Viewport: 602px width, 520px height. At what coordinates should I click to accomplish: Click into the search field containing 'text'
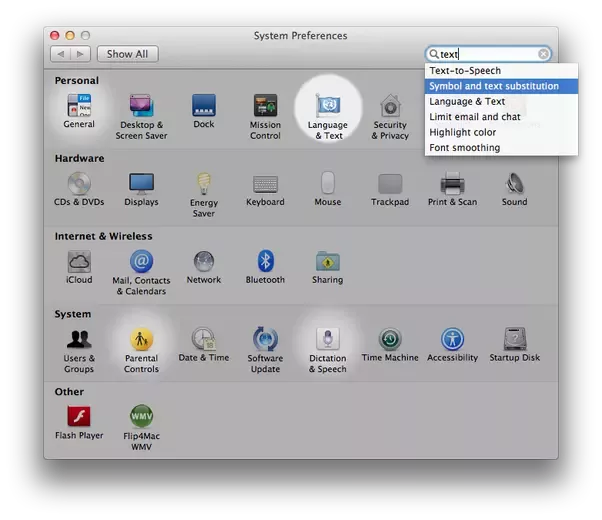click(488, 54)
